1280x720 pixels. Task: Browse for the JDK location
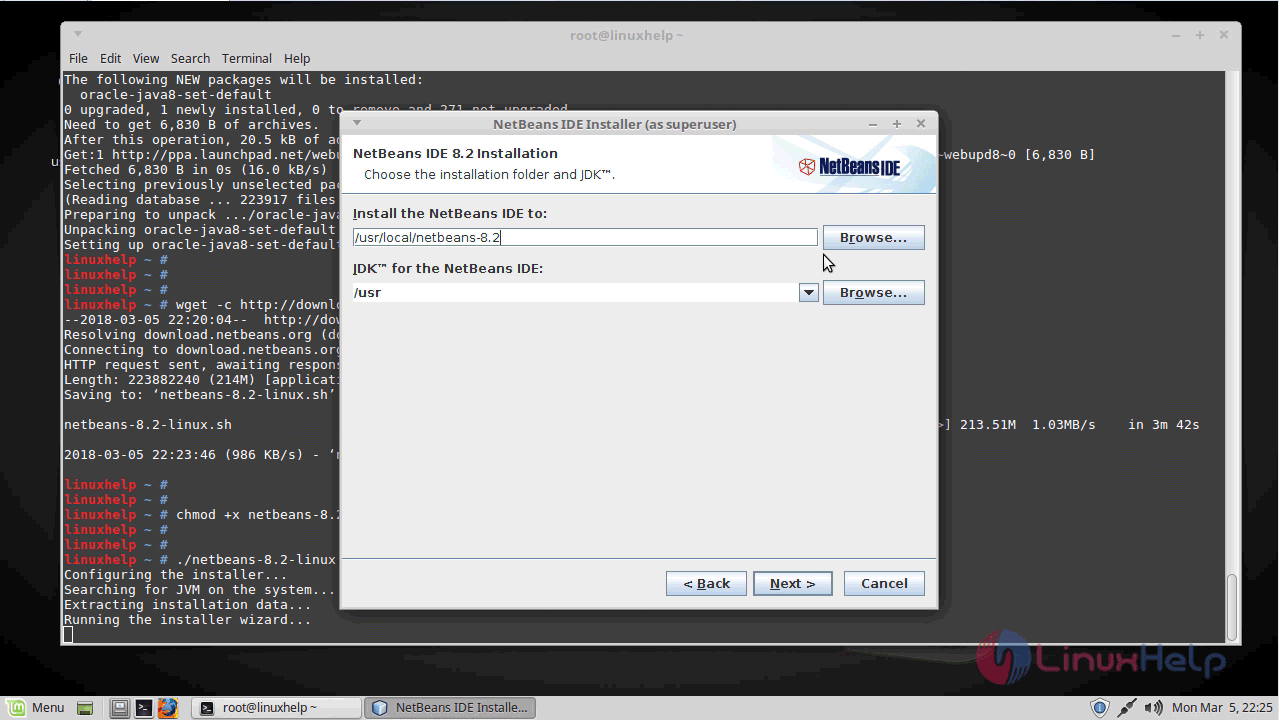click(x=873, y=292)
